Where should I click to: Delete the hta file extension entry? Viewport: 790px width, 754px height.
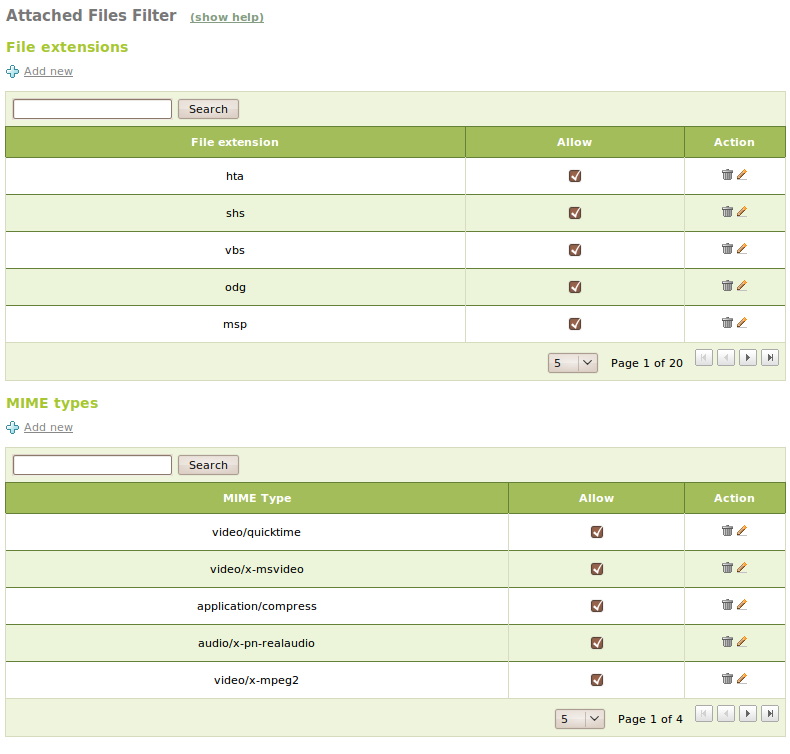[x=727, y=175]
